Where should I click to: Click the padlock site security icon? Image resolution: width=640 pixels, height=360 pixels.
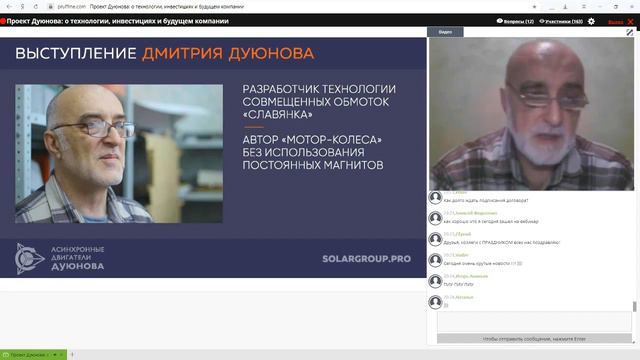click(x=51, y=7)
